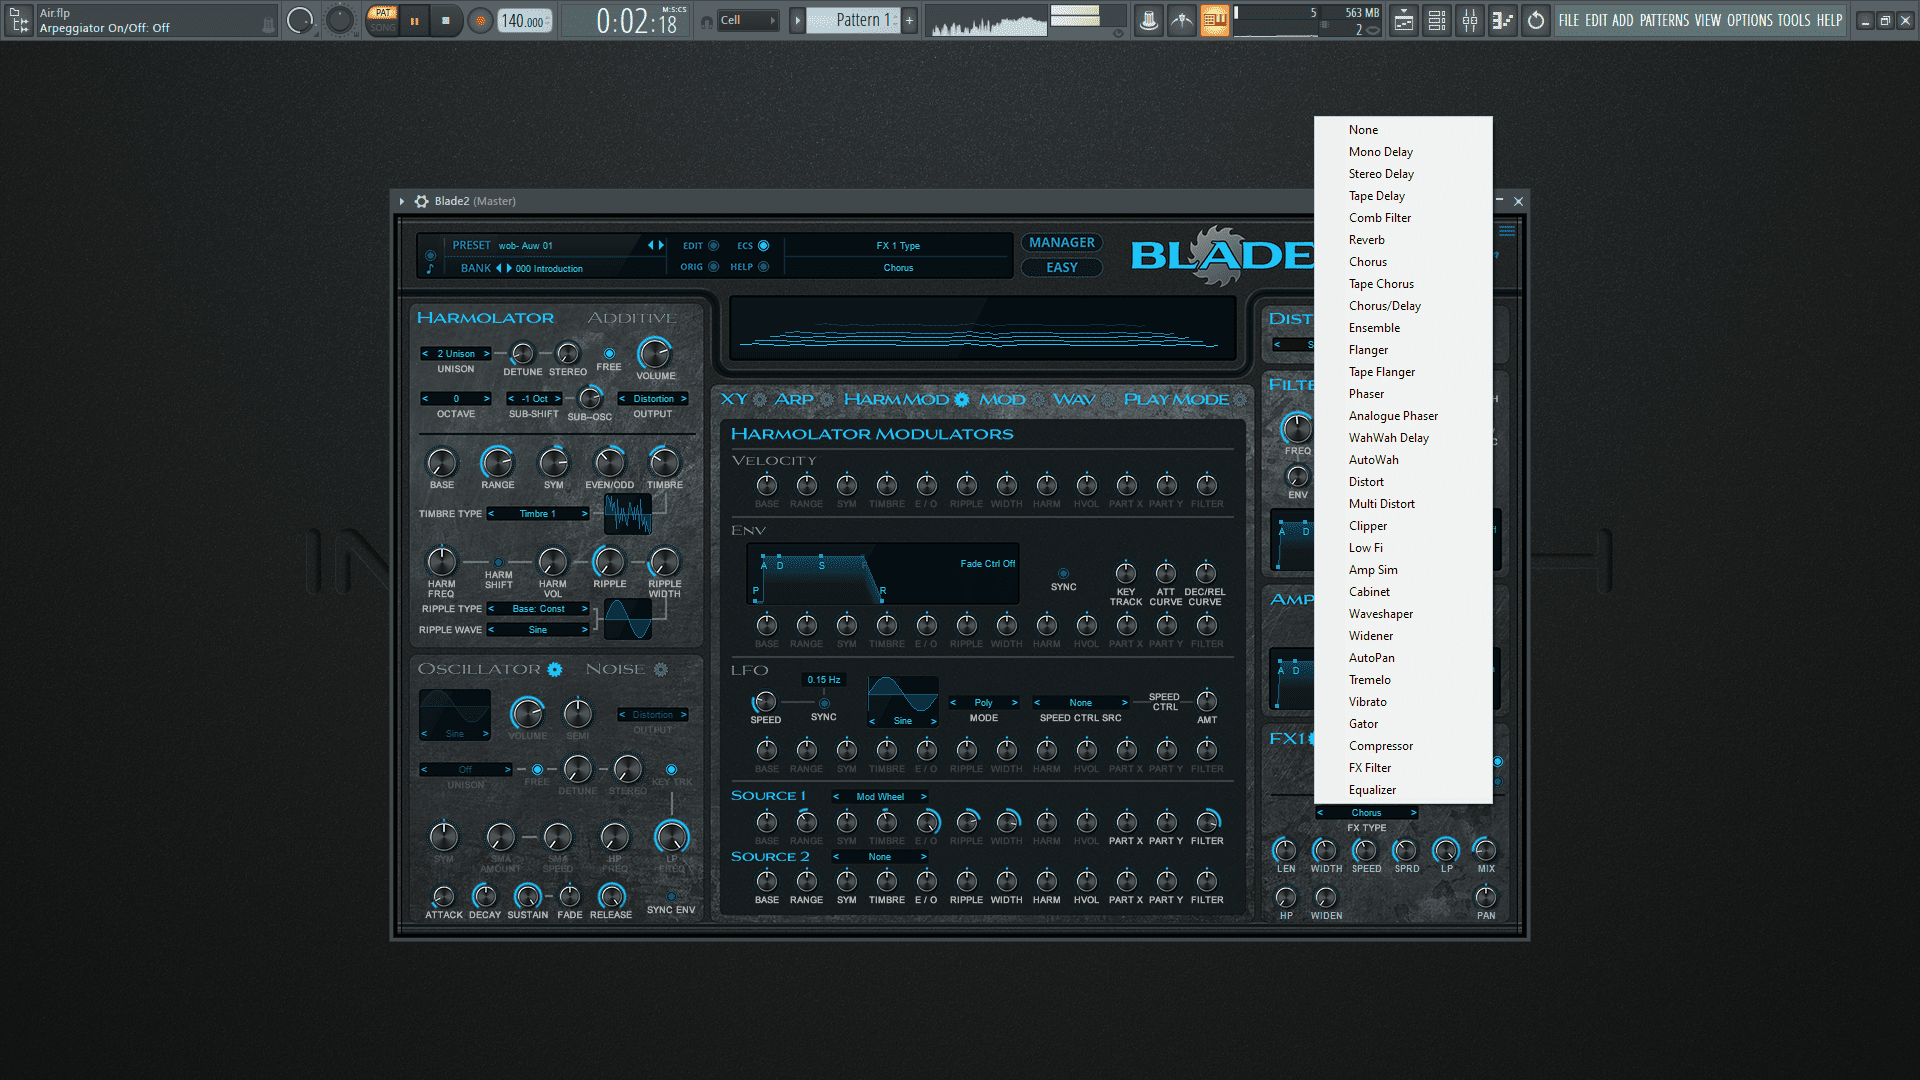Open the Cell snap dropdown
Screen dimensions: 1920x1080
(749, 20)
